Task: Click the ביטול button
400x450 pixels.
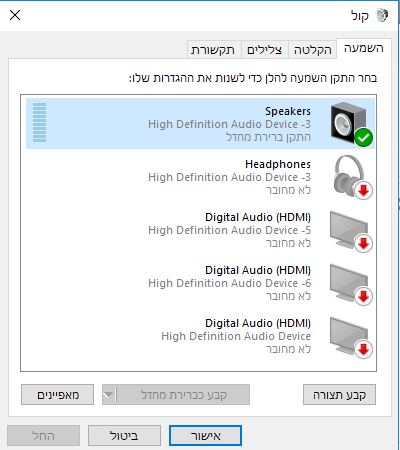Action: click(x=124, y=435)
